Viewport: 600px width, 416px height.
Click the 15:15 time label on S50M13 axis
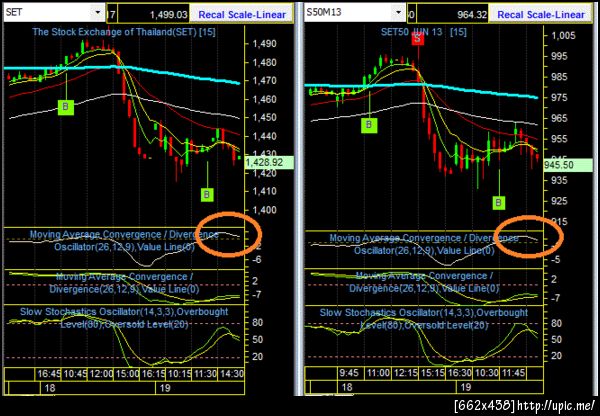click(433, 373)
